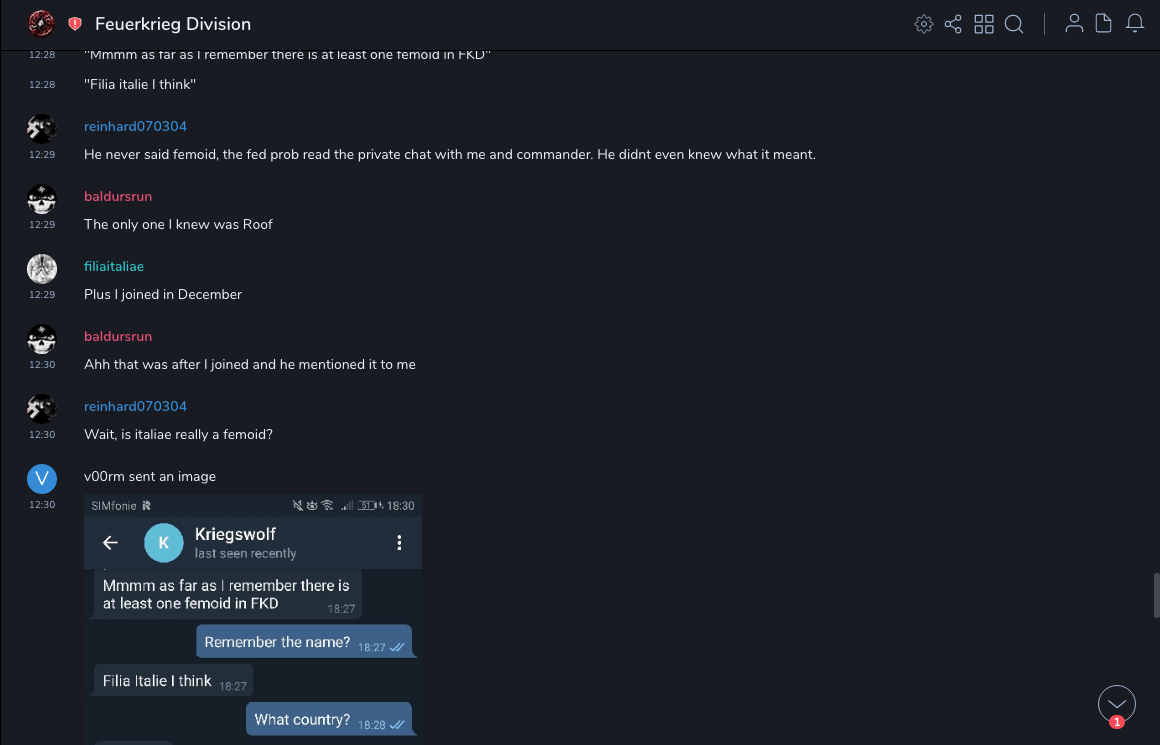The width and height of the screenshot is (1160, 745).
Task: Click baldursrun's name on the 12:30 message
Action: (x=118, y=336)
